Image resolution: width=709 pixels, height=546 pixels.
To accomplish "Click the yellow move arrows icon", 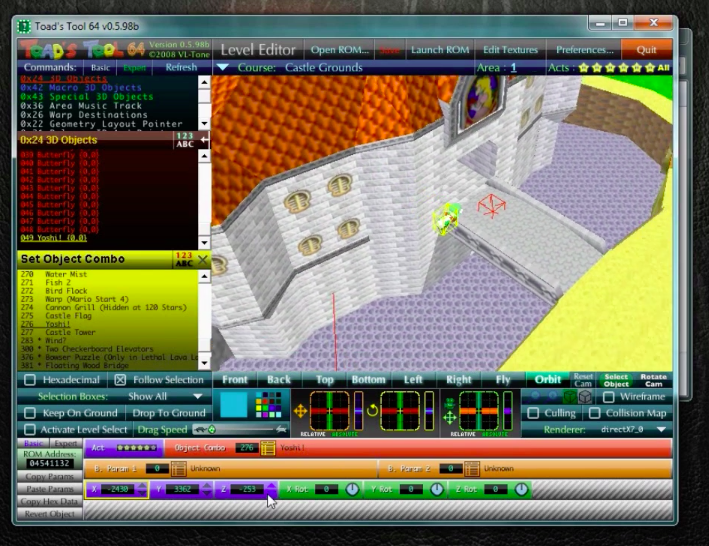I will [x=300, y=411].
